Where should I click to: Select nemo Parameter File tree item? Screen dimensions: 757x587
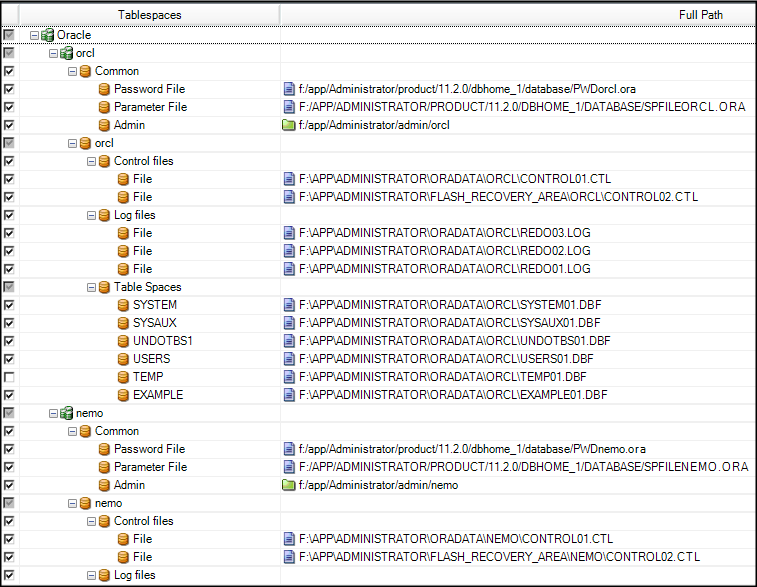click(150, 467)
